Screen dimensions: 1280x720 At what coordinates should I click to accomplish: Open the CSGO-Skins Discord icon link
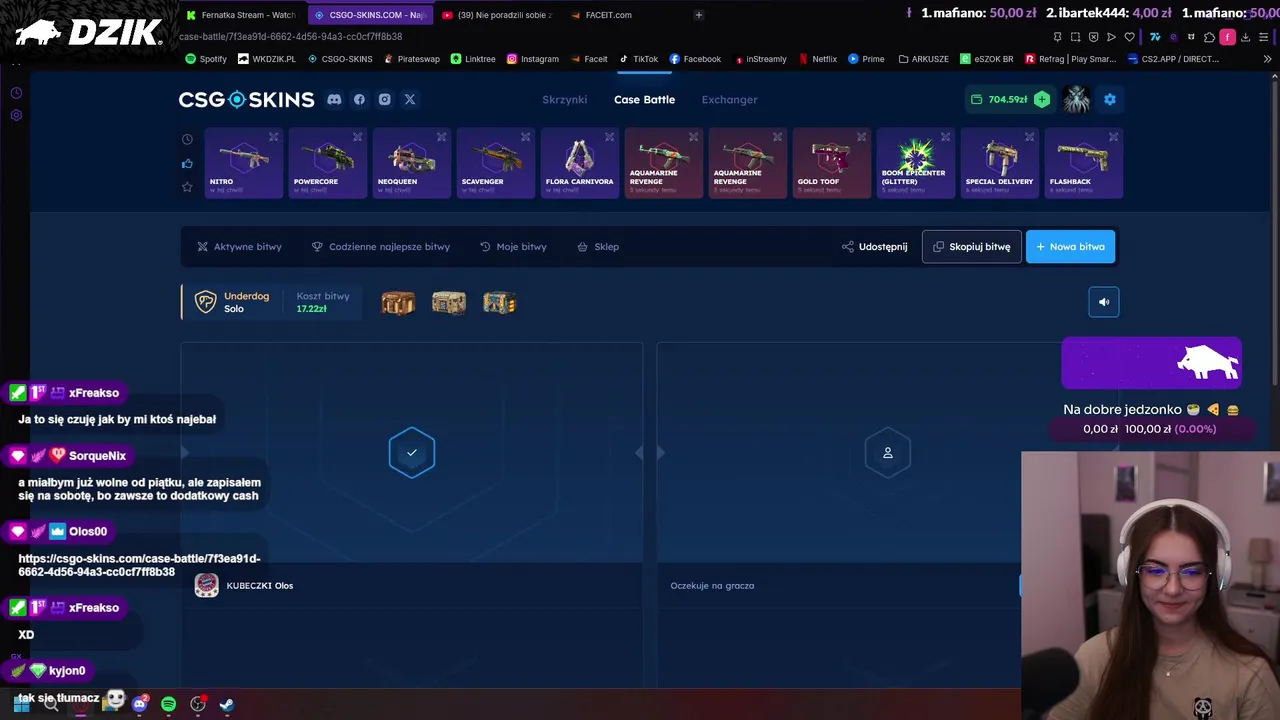[x=334, y=99]
